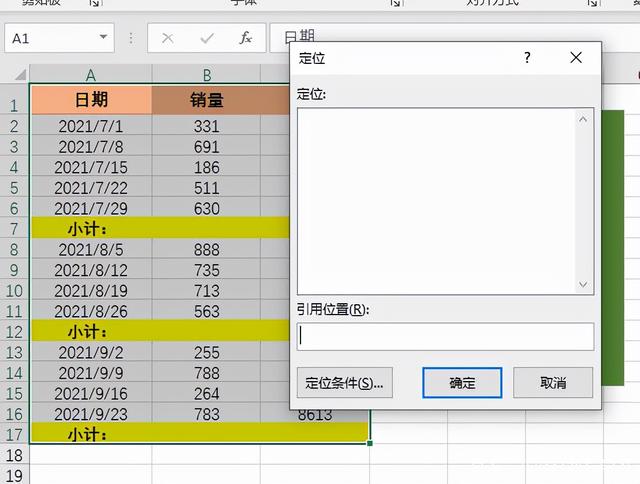Click cell with date 2021/8/19
Image resolution: width=640 pixels, height=484 pixels.
[91, 291]
